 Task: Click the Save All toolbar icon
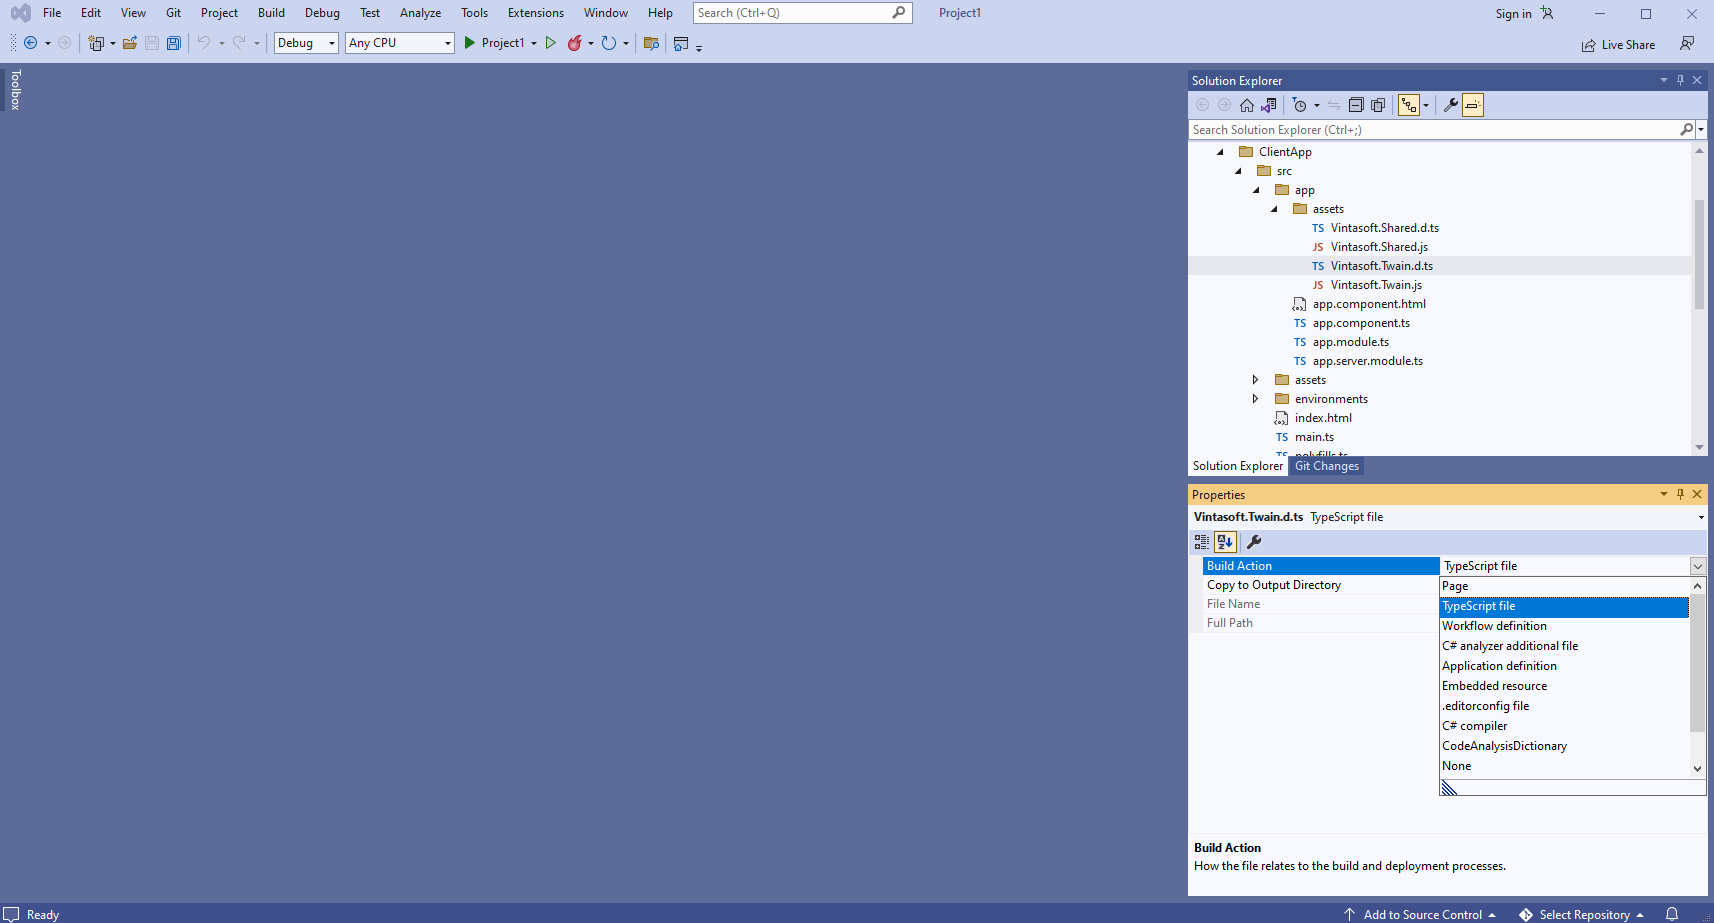tap(174, 43)
